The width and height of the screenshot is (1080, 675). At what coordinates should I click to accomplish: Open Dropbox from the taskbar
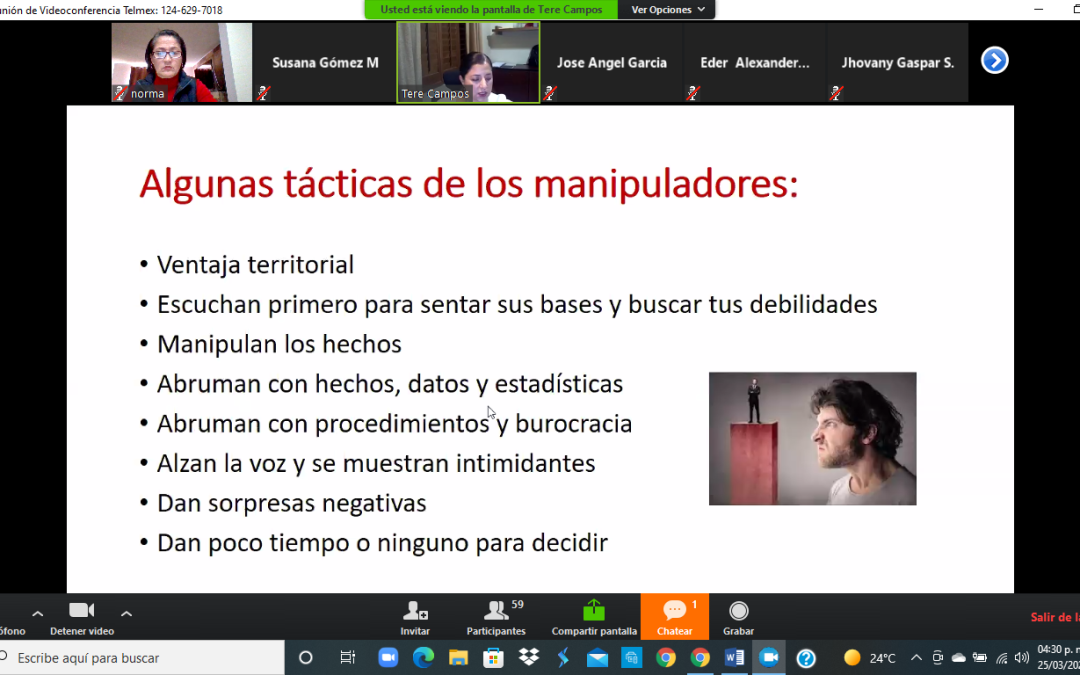(x=528, y=658)
